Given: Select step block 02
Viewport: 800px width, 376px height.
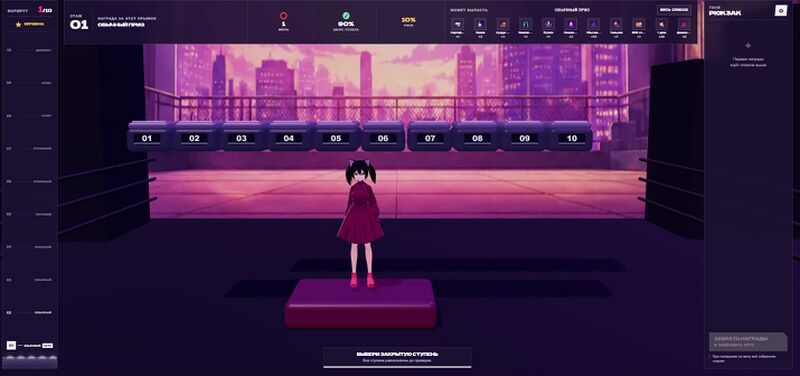Looking at the screenshot, I should click(194, 136).
